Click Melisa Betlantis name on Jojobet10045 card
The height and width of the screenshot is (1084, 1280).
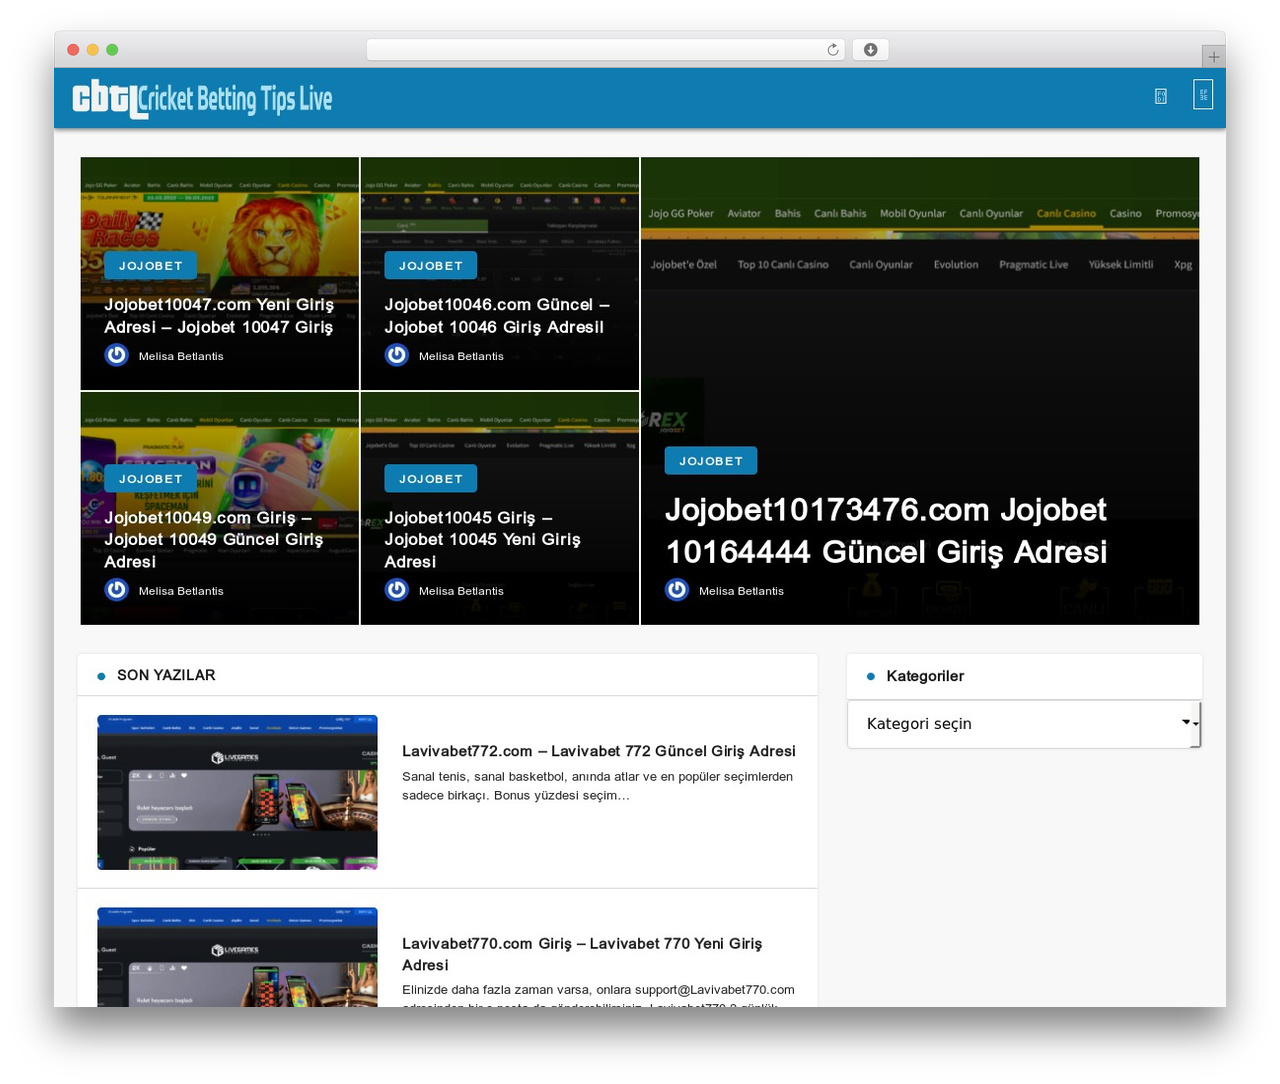coord(461,591)
